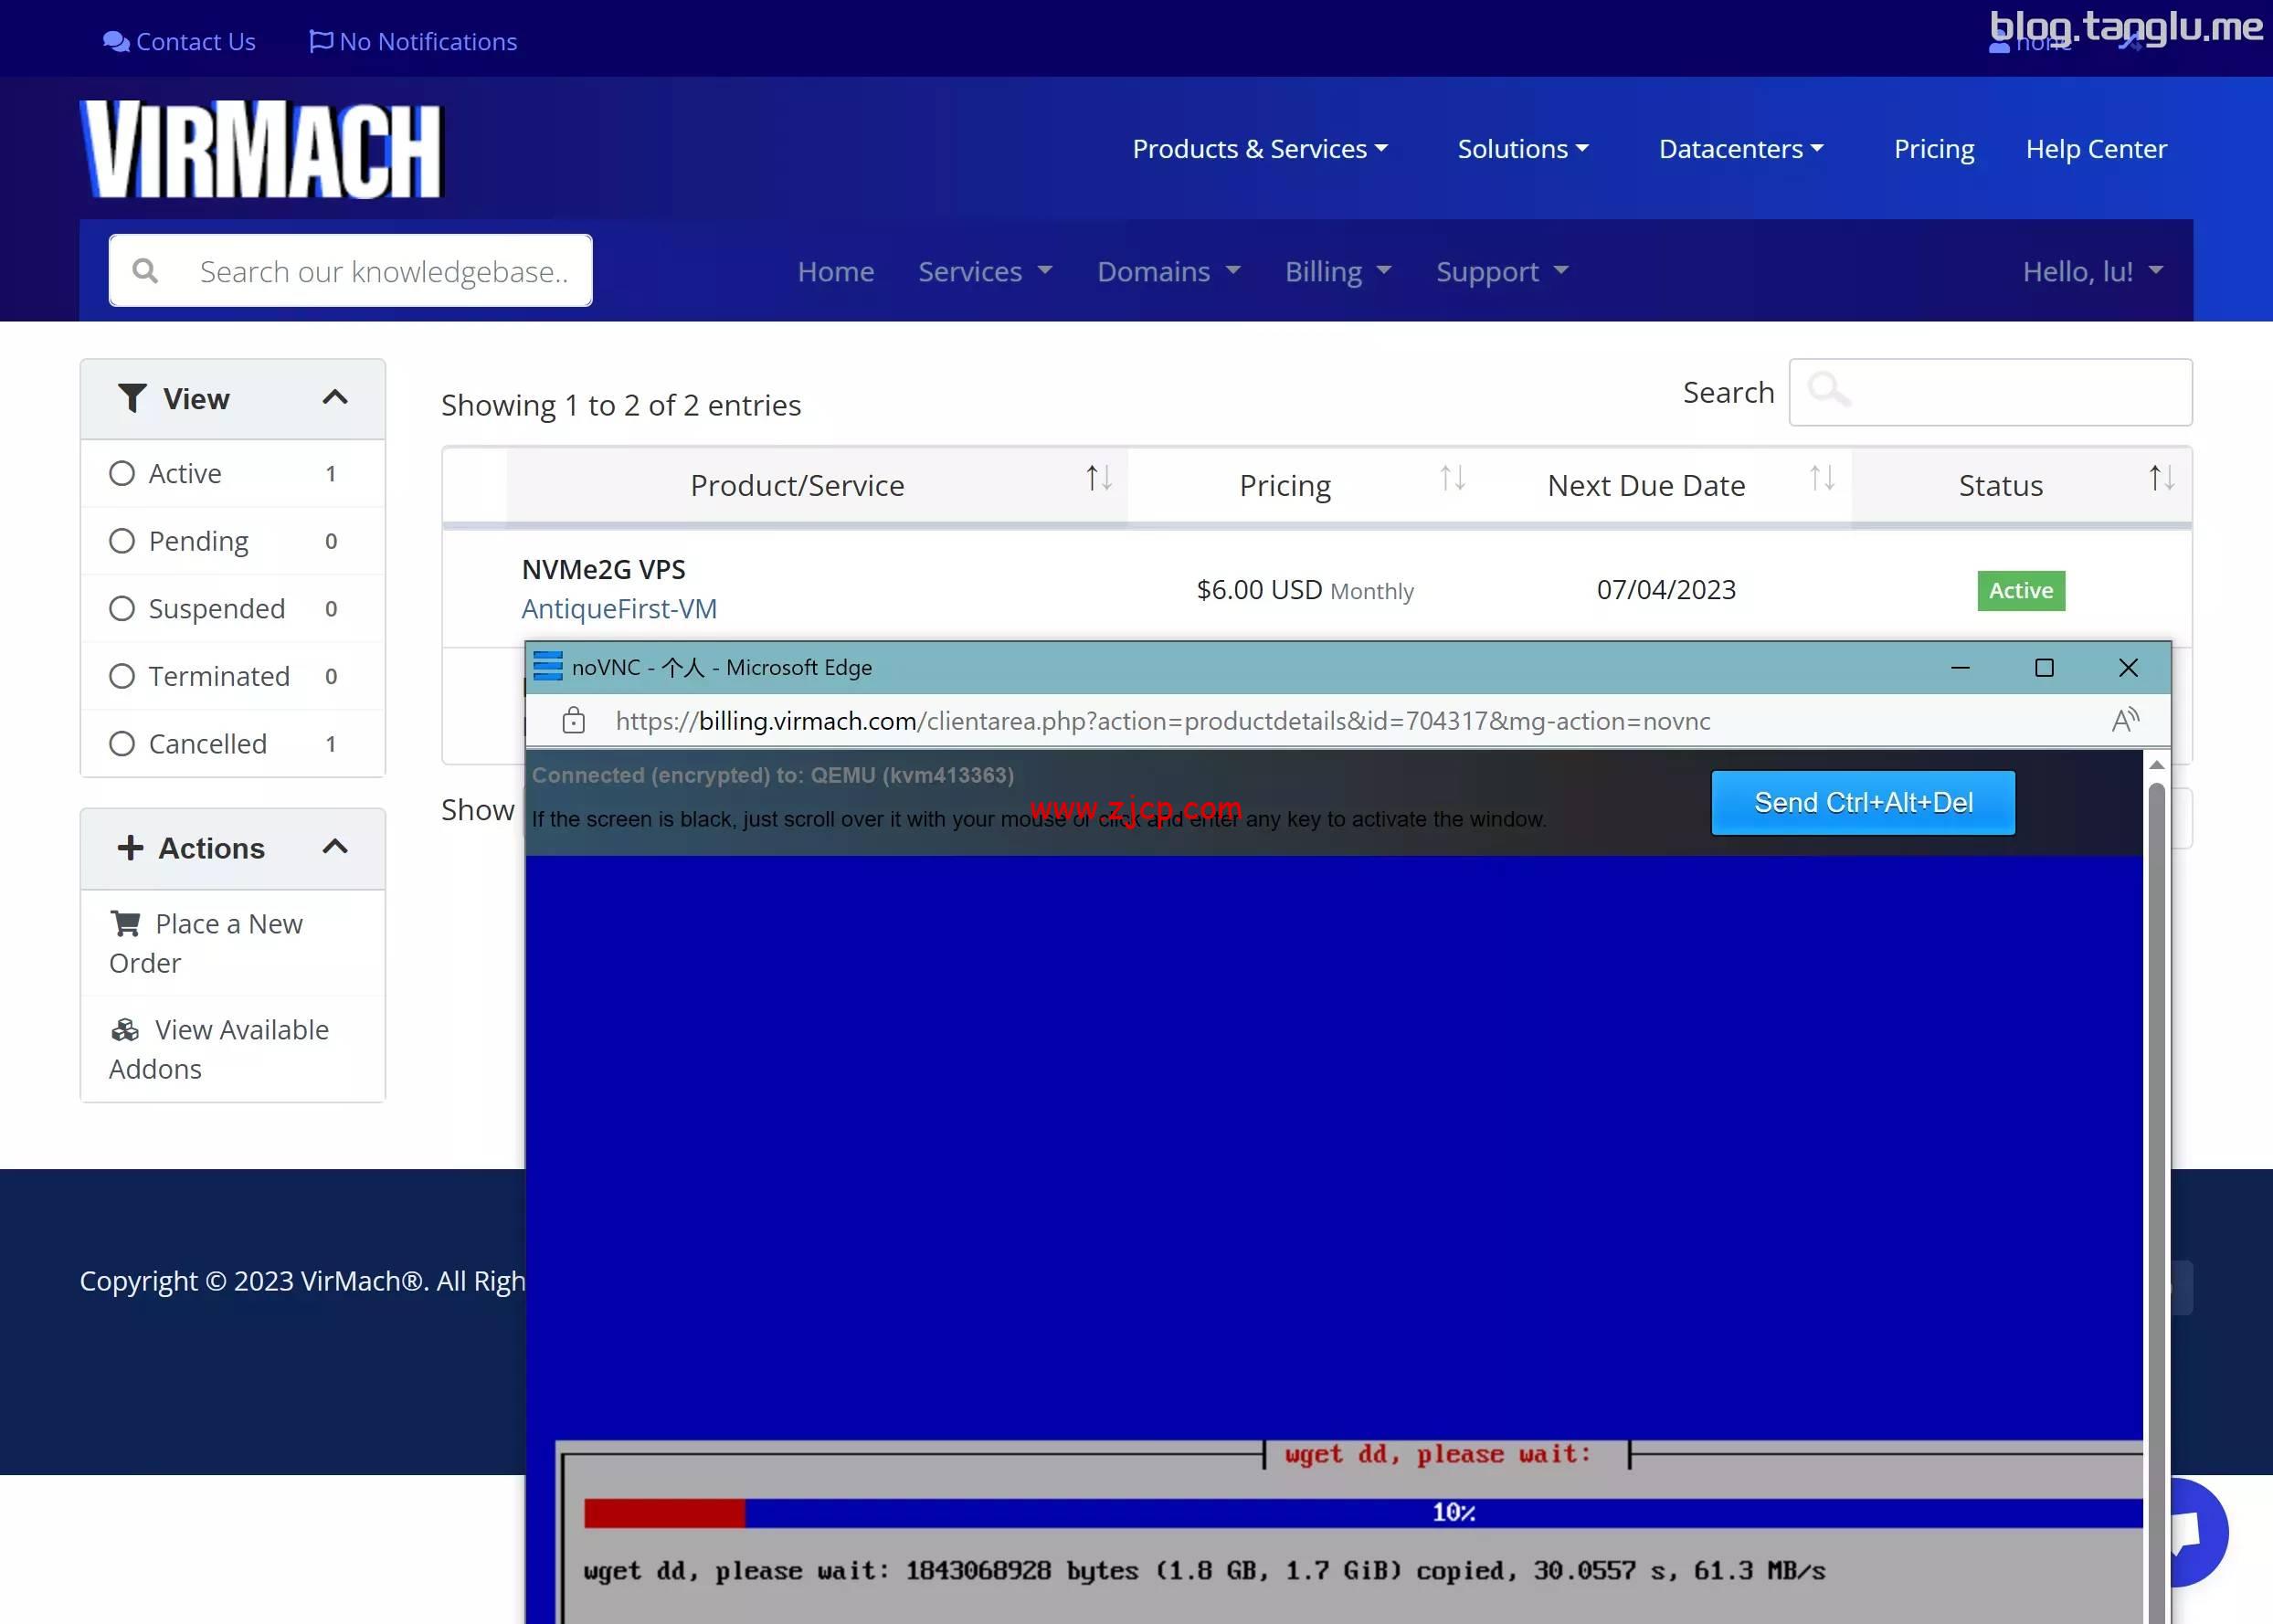
Task: Collapse the View panel chevron
Action: (x=335, y=398)
